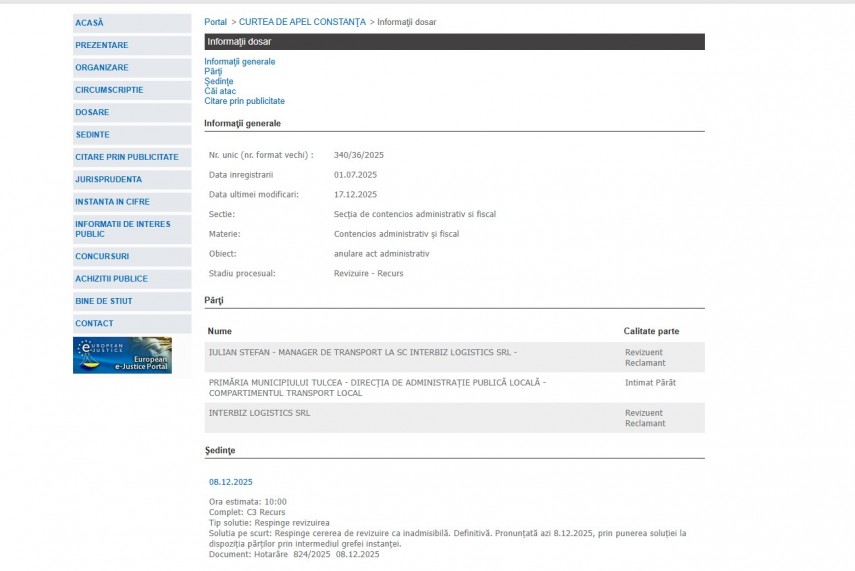Click the Citare prin publicitate anchor link
Screen dimensions: 855x571
click(x=244, y=101)
